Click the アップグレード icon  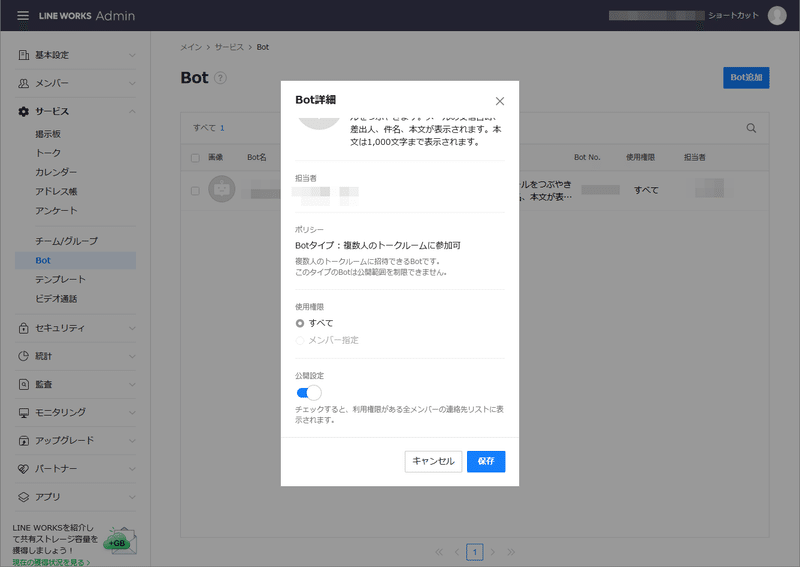pyautogui.click(x=23, y=440)
